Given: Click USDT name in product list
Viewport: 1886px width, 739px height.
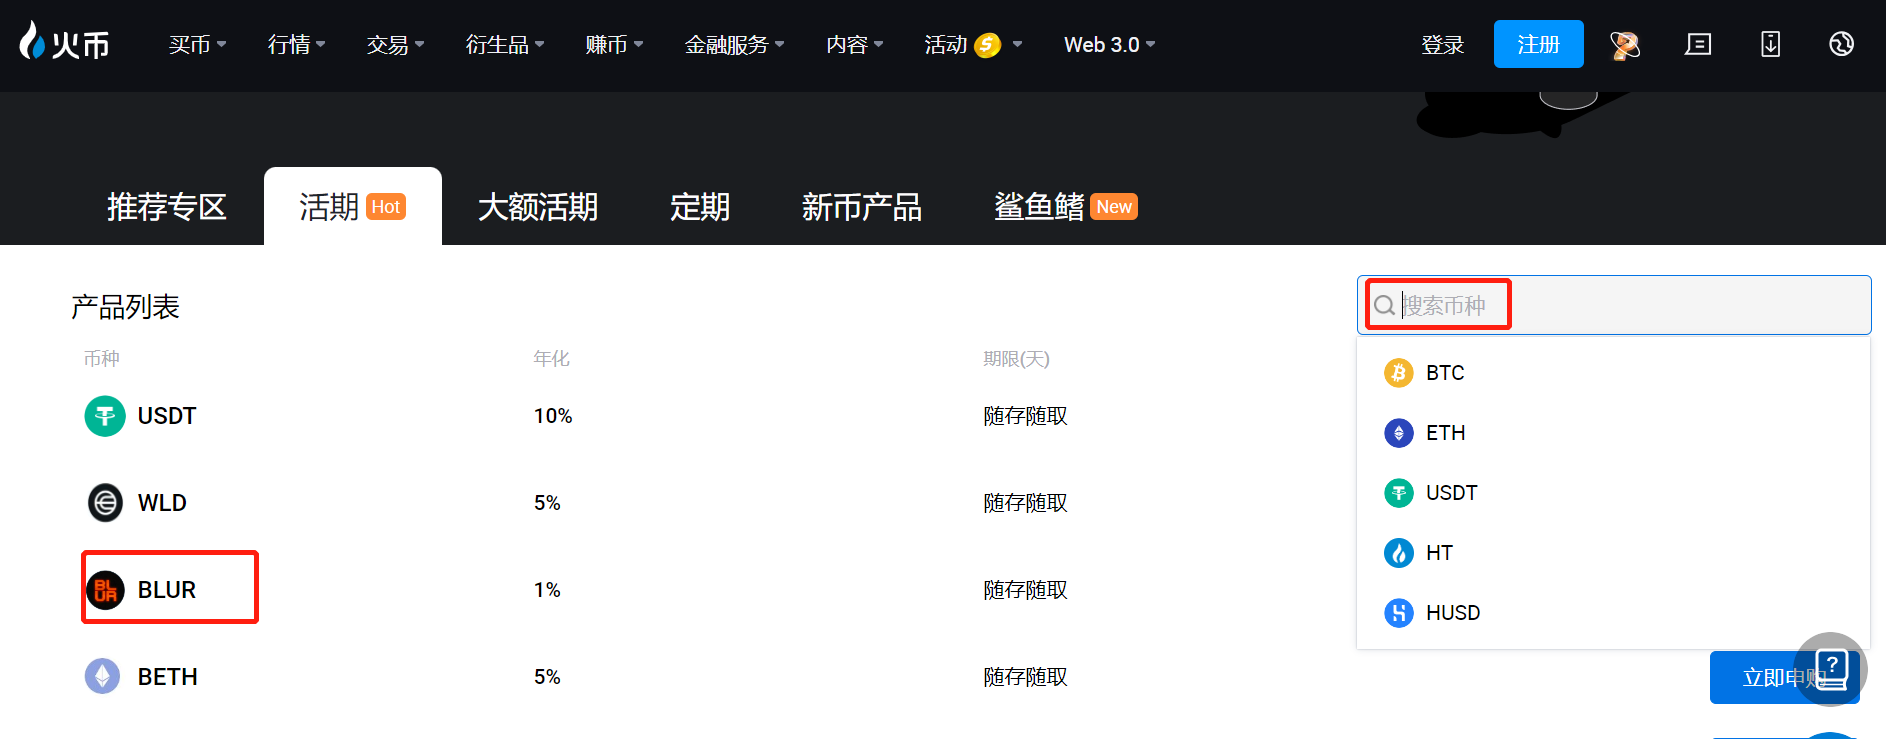Looking at the screenshot, I should [x=167, y=416].
